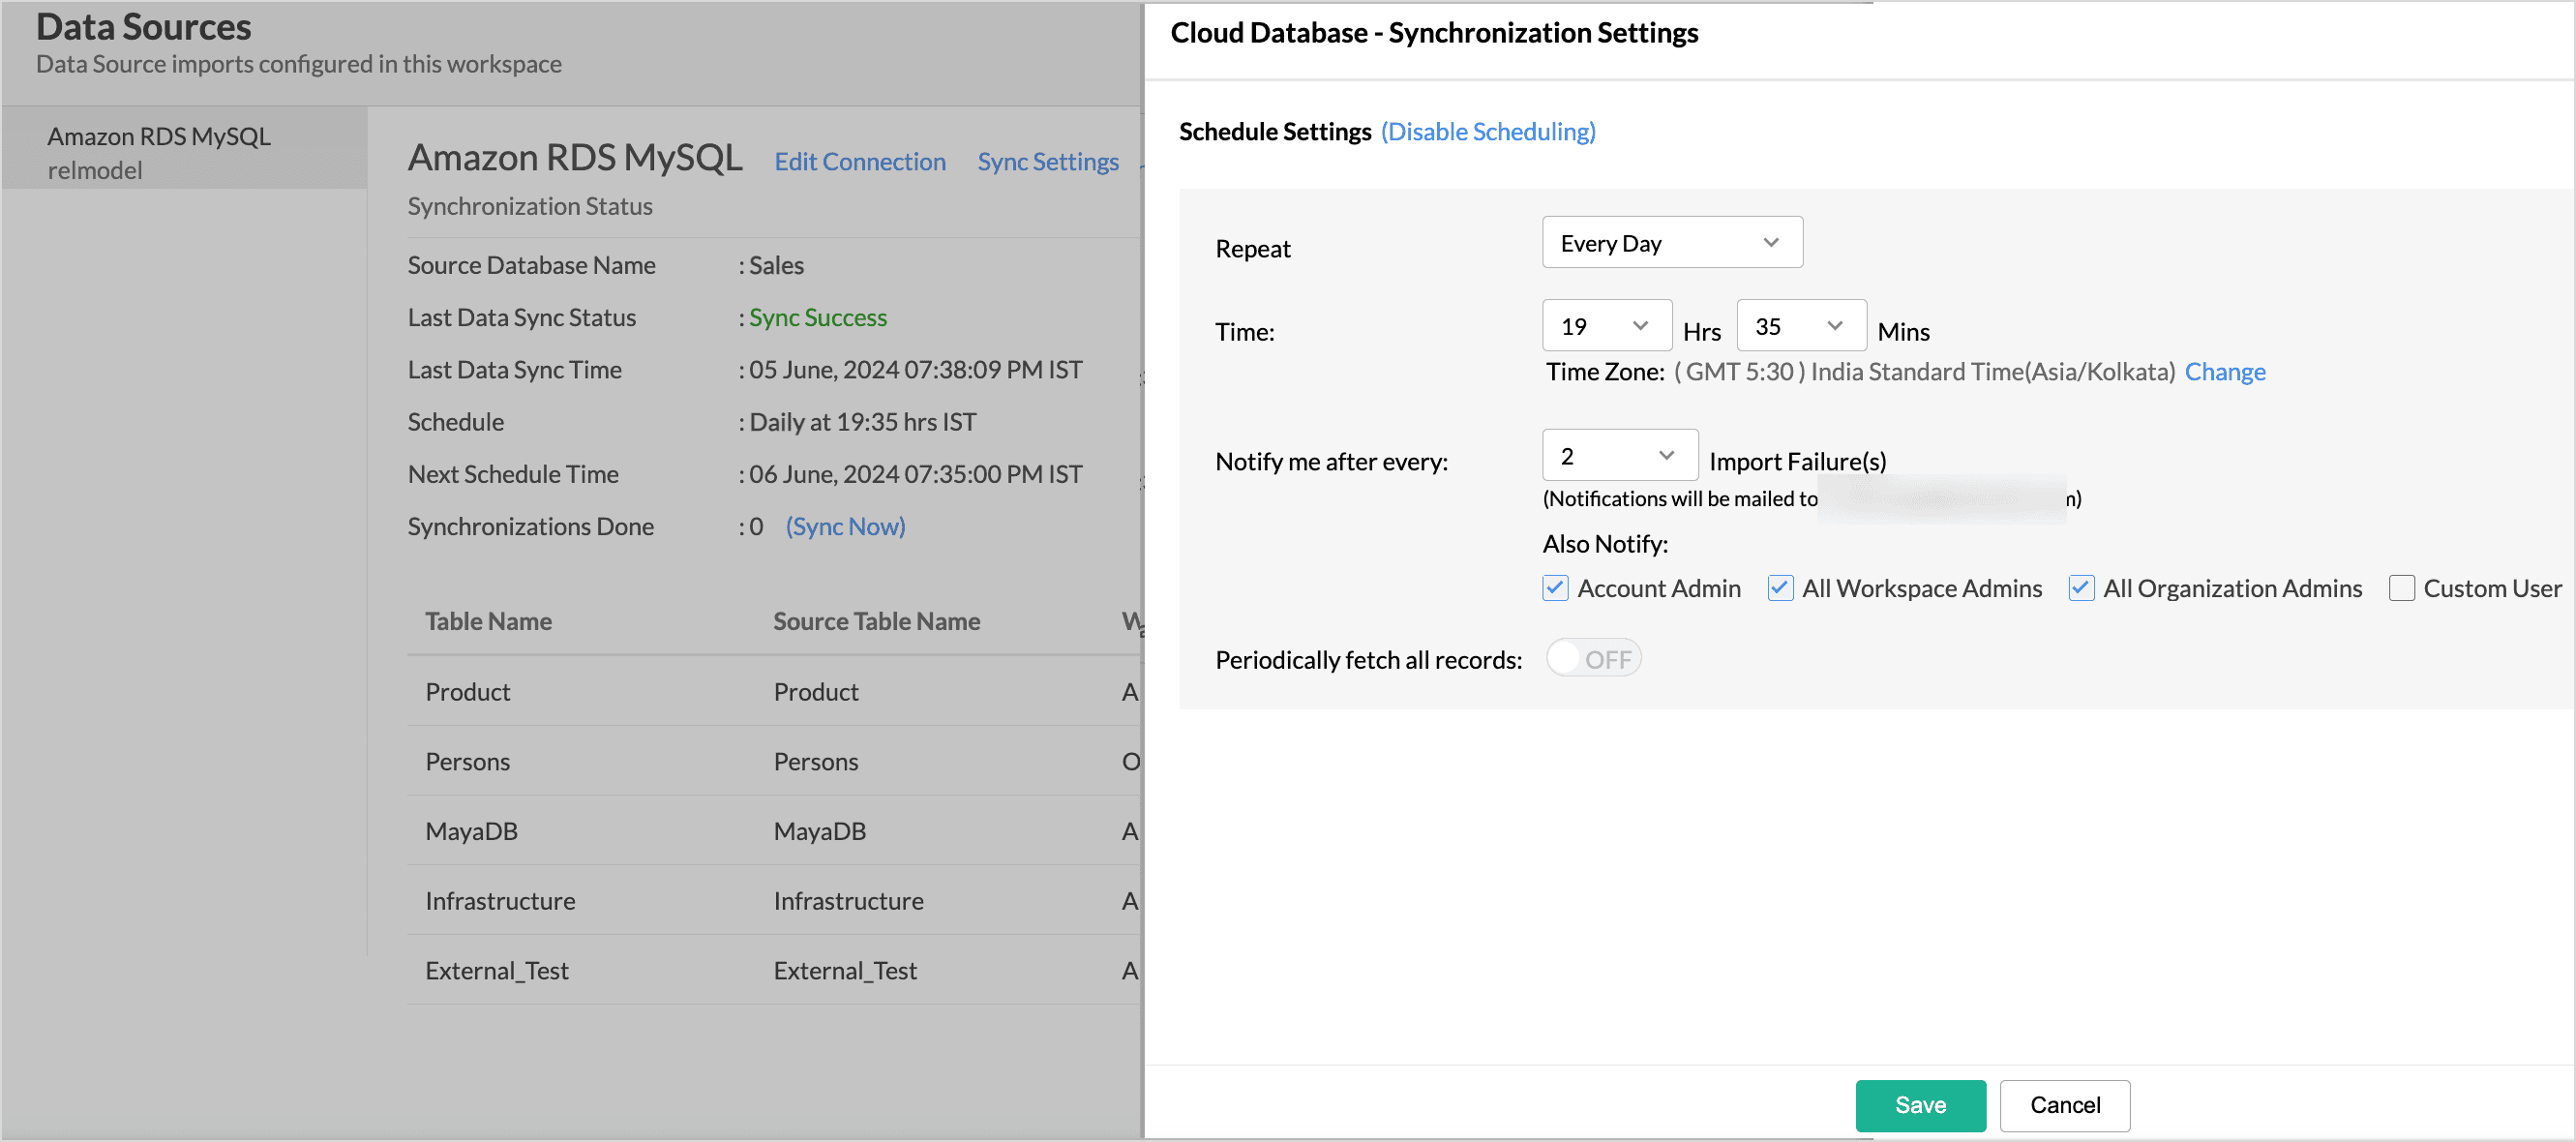Viewport: 2576px width, 1142px height.
Task: Click the External_Test table name cell
Action: click(497, 972)
